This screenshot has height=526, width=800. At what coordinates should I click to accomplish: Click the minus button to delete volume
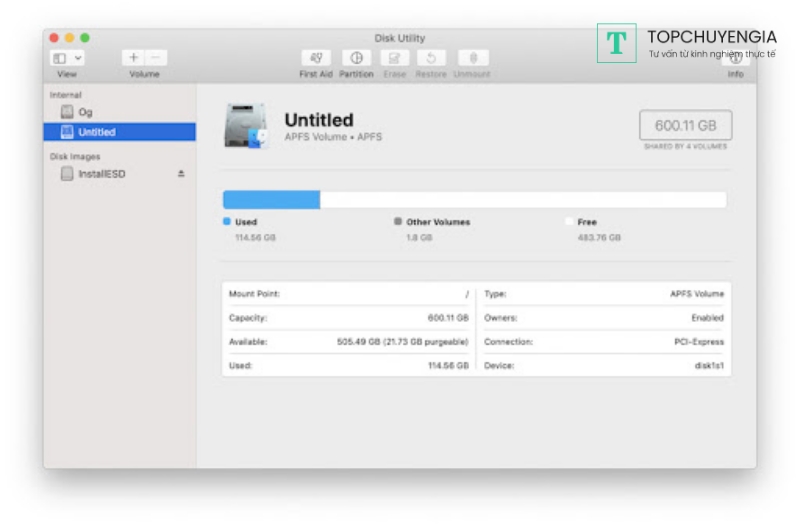tap(156, 58)
